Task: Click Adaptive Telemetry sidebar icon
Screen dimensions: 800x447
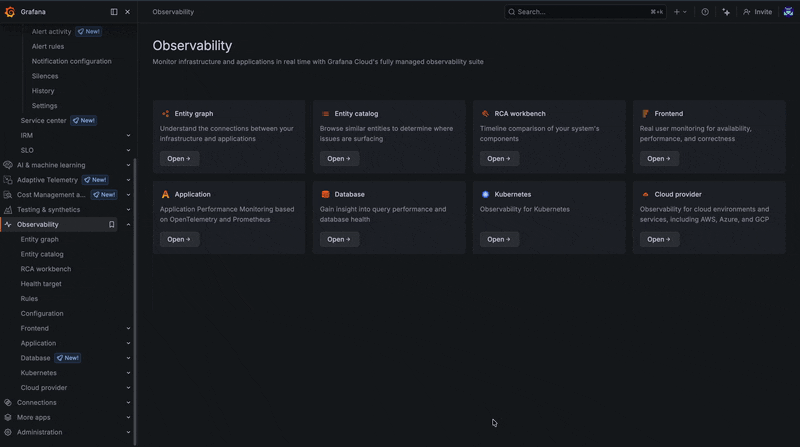Action: tap(8, 180)
